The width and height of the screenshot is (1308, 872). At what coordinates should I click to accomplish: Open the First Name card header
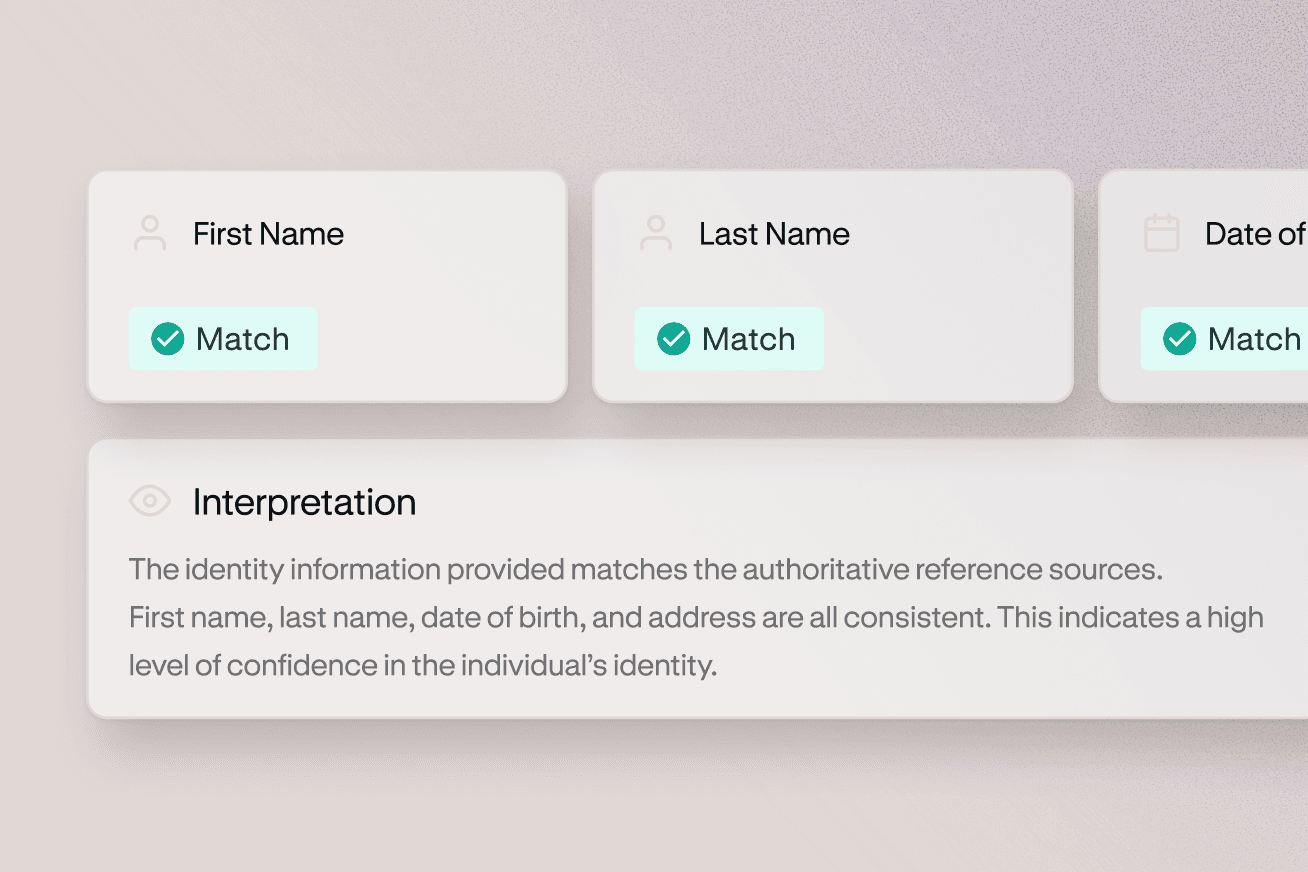click(x=268, y=233)
